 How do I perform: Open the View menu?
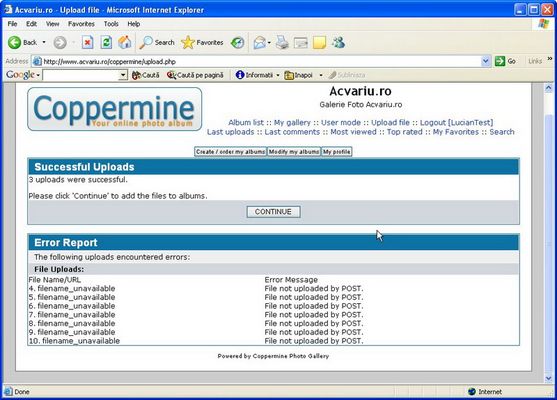[53, 24]
